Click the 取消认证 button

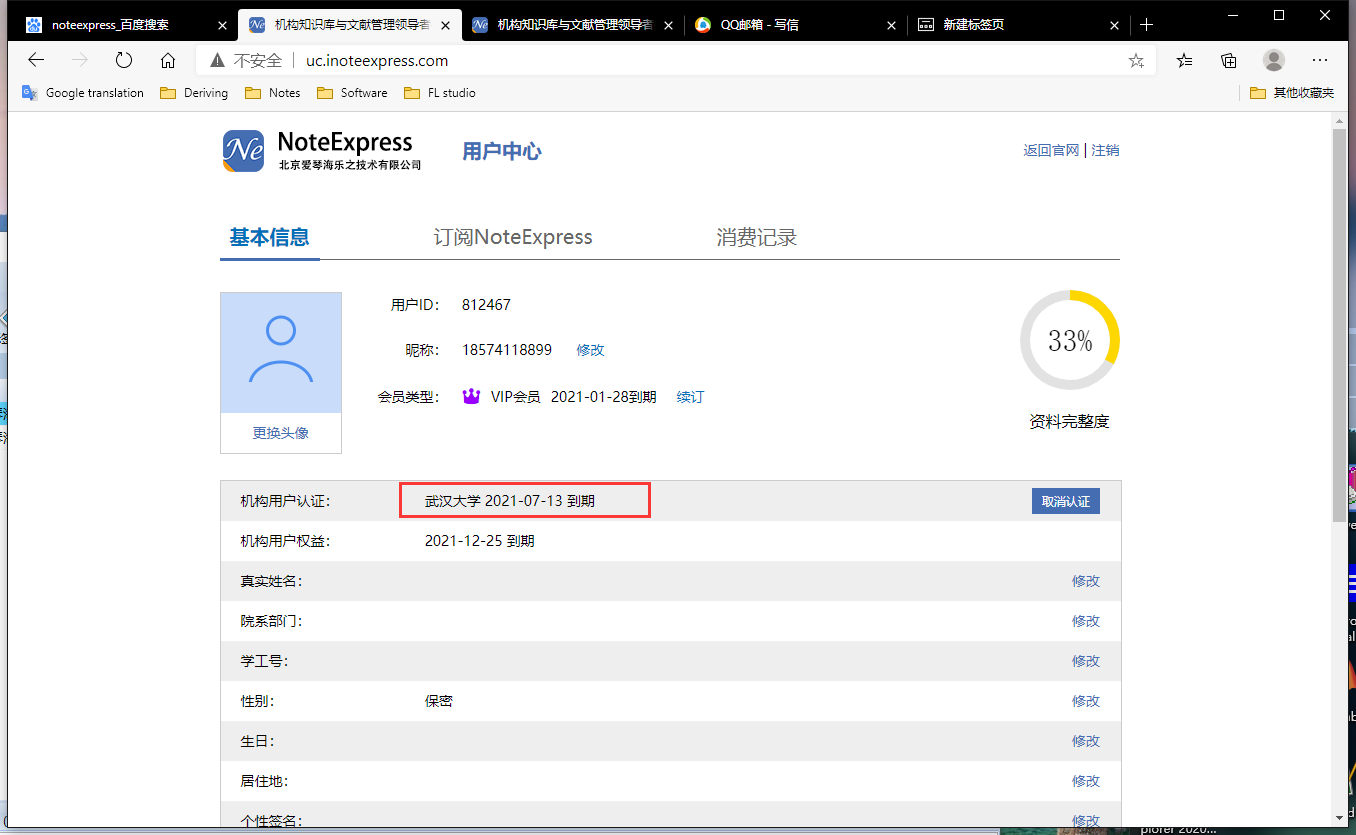(1066, 501)
